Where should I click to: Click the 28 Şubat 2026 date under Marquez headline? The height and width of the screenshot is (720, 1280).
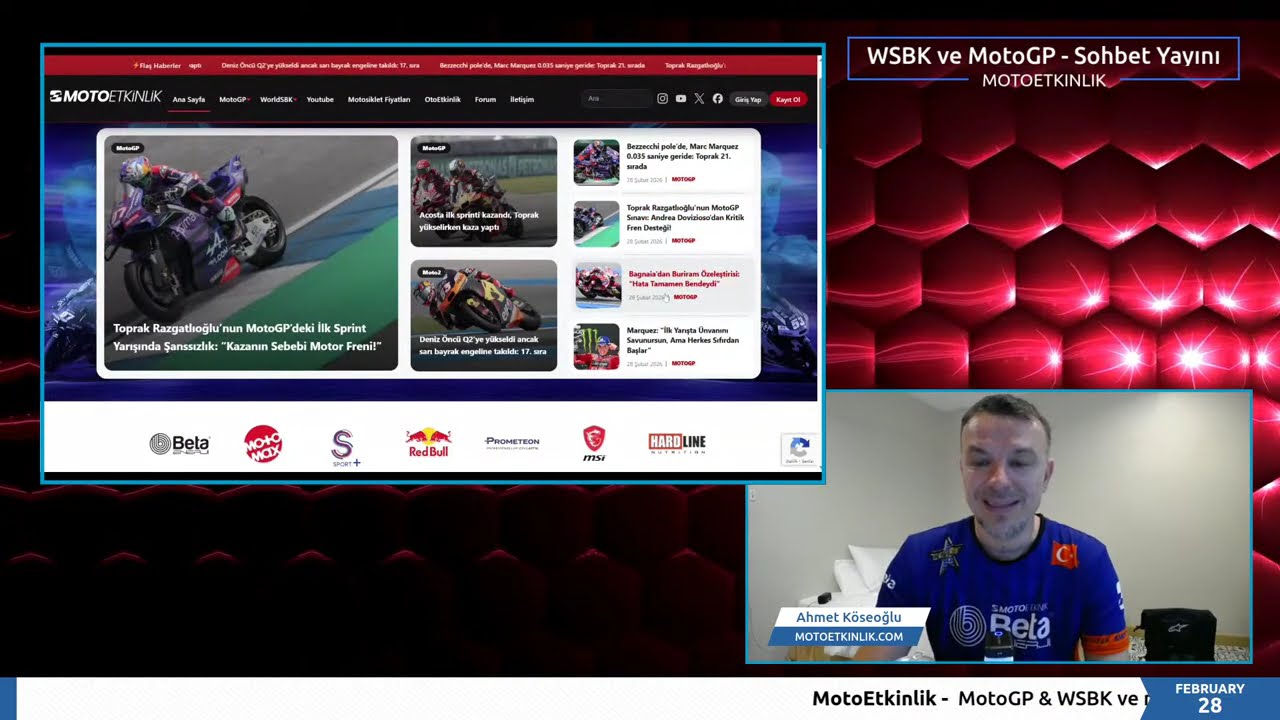point(646,364)
